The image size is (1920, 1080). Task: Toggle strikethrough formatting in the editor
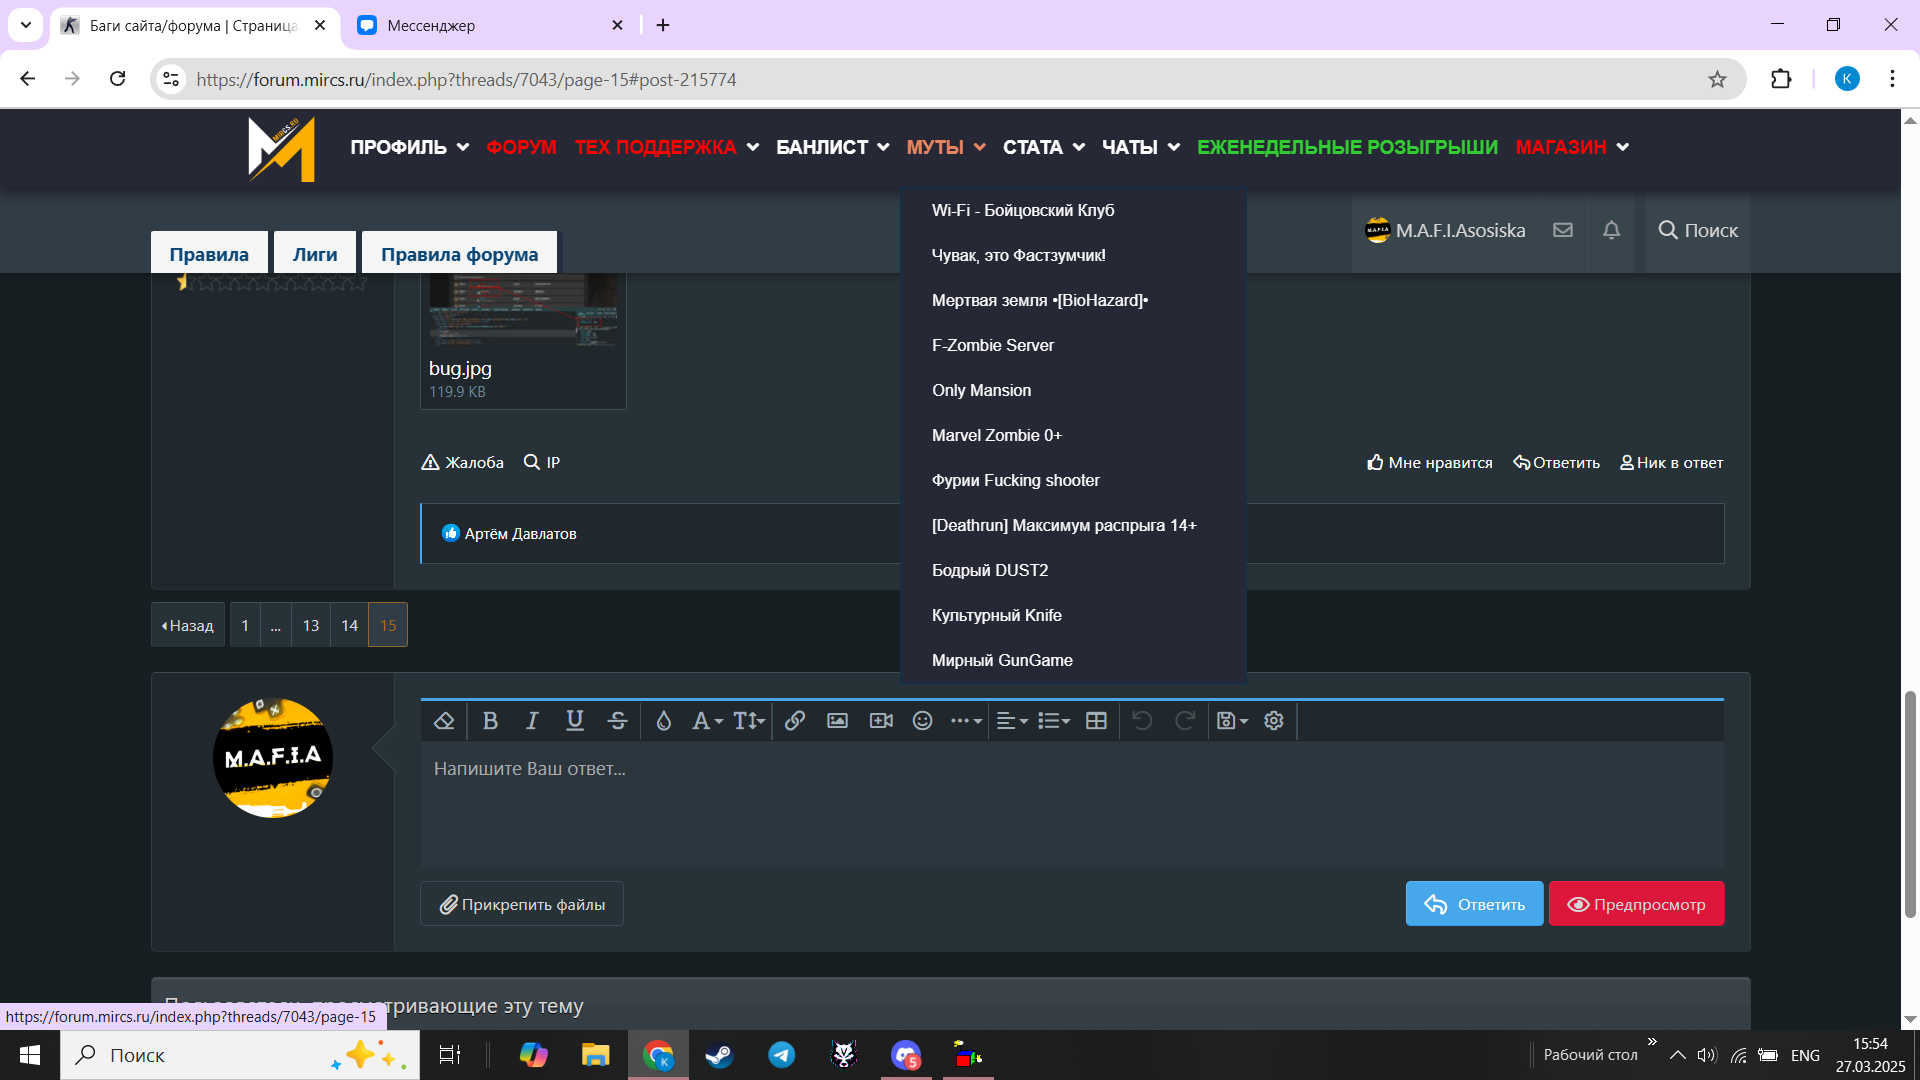coord(617,721)
